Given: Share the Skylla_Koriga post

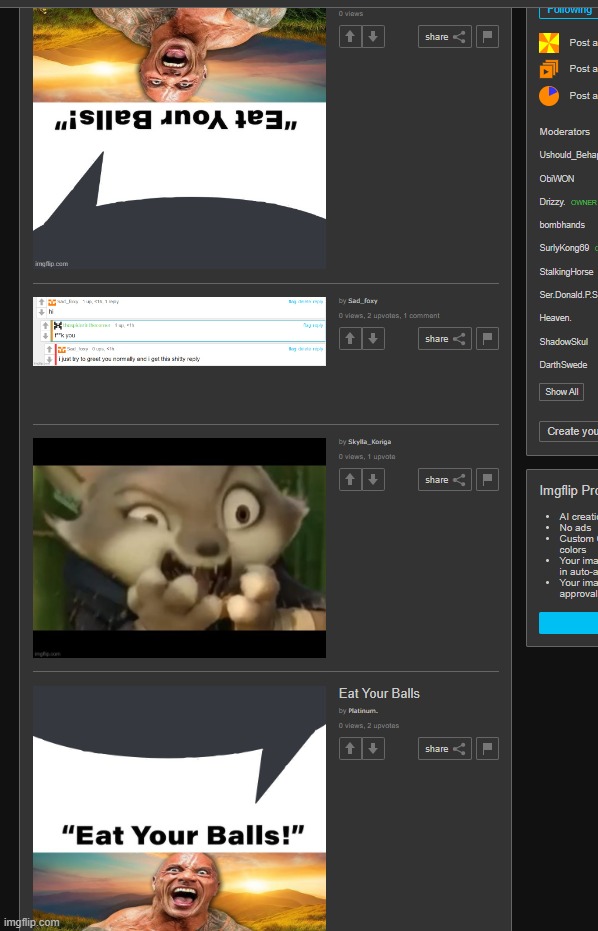Looking at the screenshot, I should (445, 480).
